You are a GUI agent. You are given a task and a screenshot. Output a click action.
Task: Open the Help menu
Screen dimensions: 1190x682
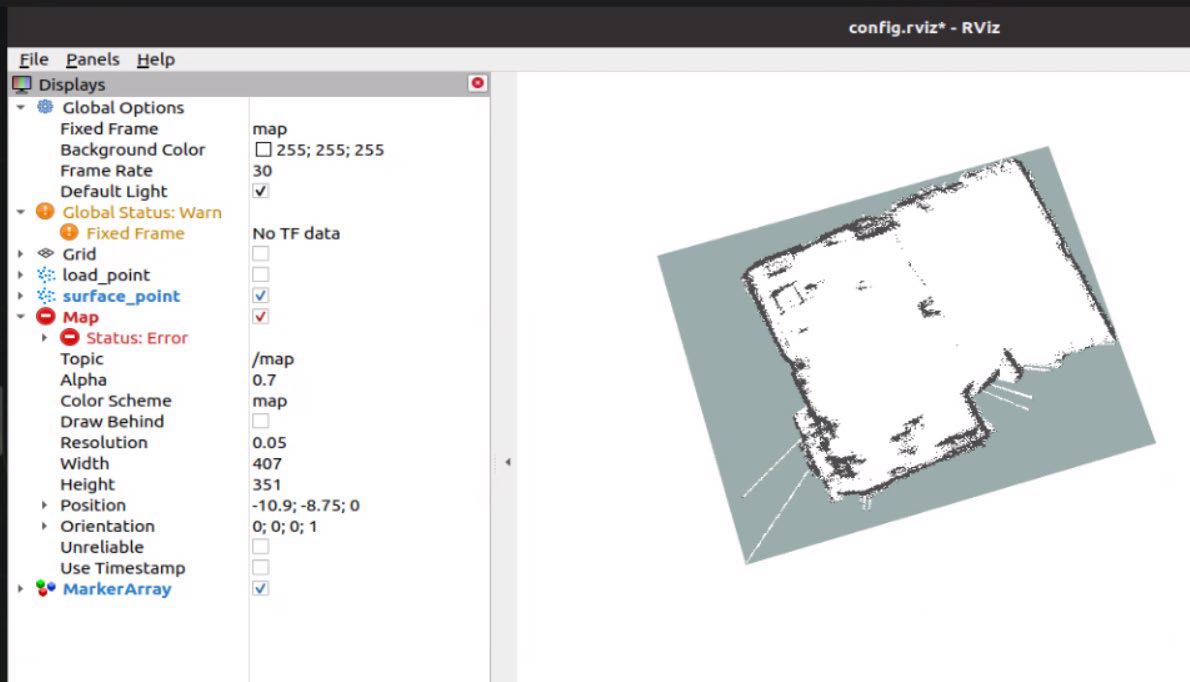(x=156, y=59)
